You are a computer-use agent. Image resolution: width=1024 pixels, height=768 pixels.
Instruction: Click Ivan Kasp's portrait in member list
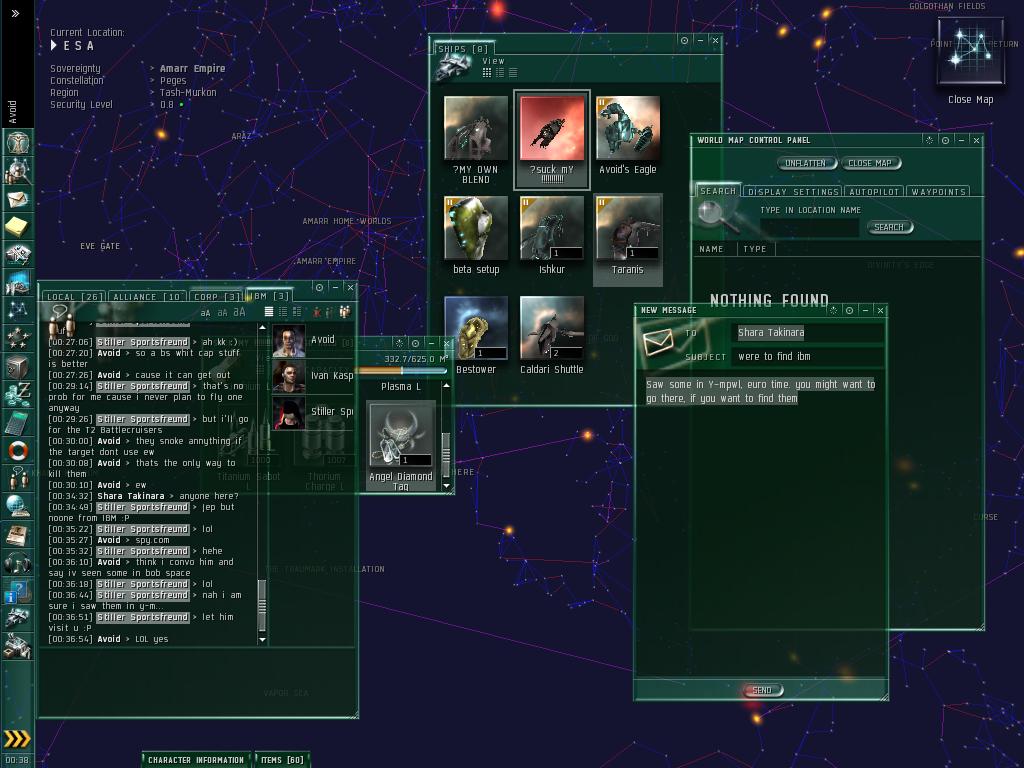point(289,376)
